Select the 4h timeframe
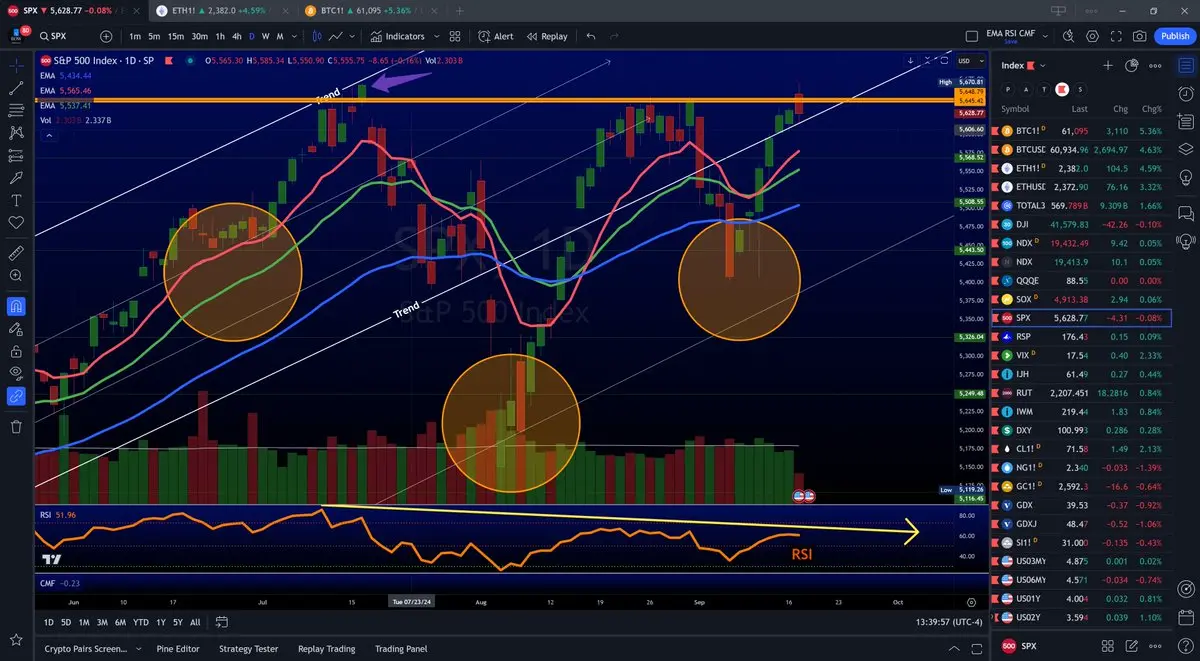 point(236,36)
